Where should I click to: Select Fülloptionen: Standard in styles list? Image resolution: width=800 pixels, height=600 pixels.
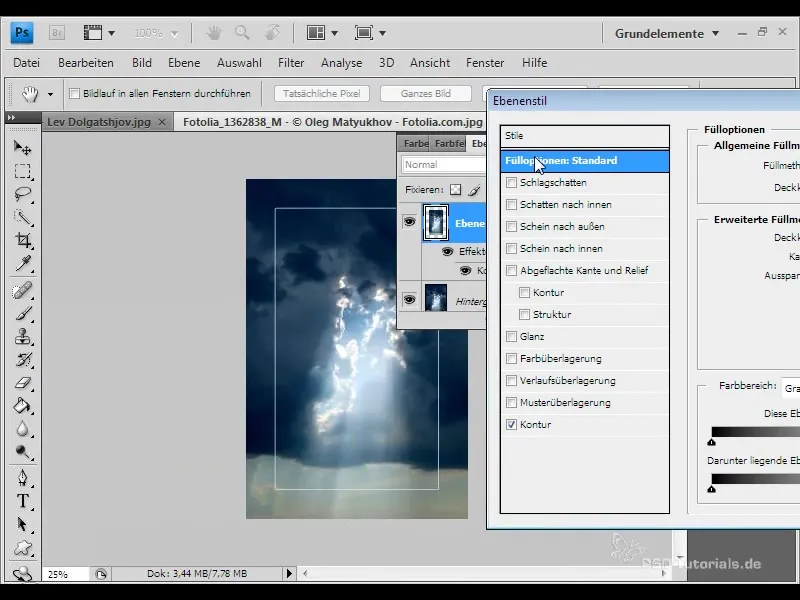pos(585,161)
